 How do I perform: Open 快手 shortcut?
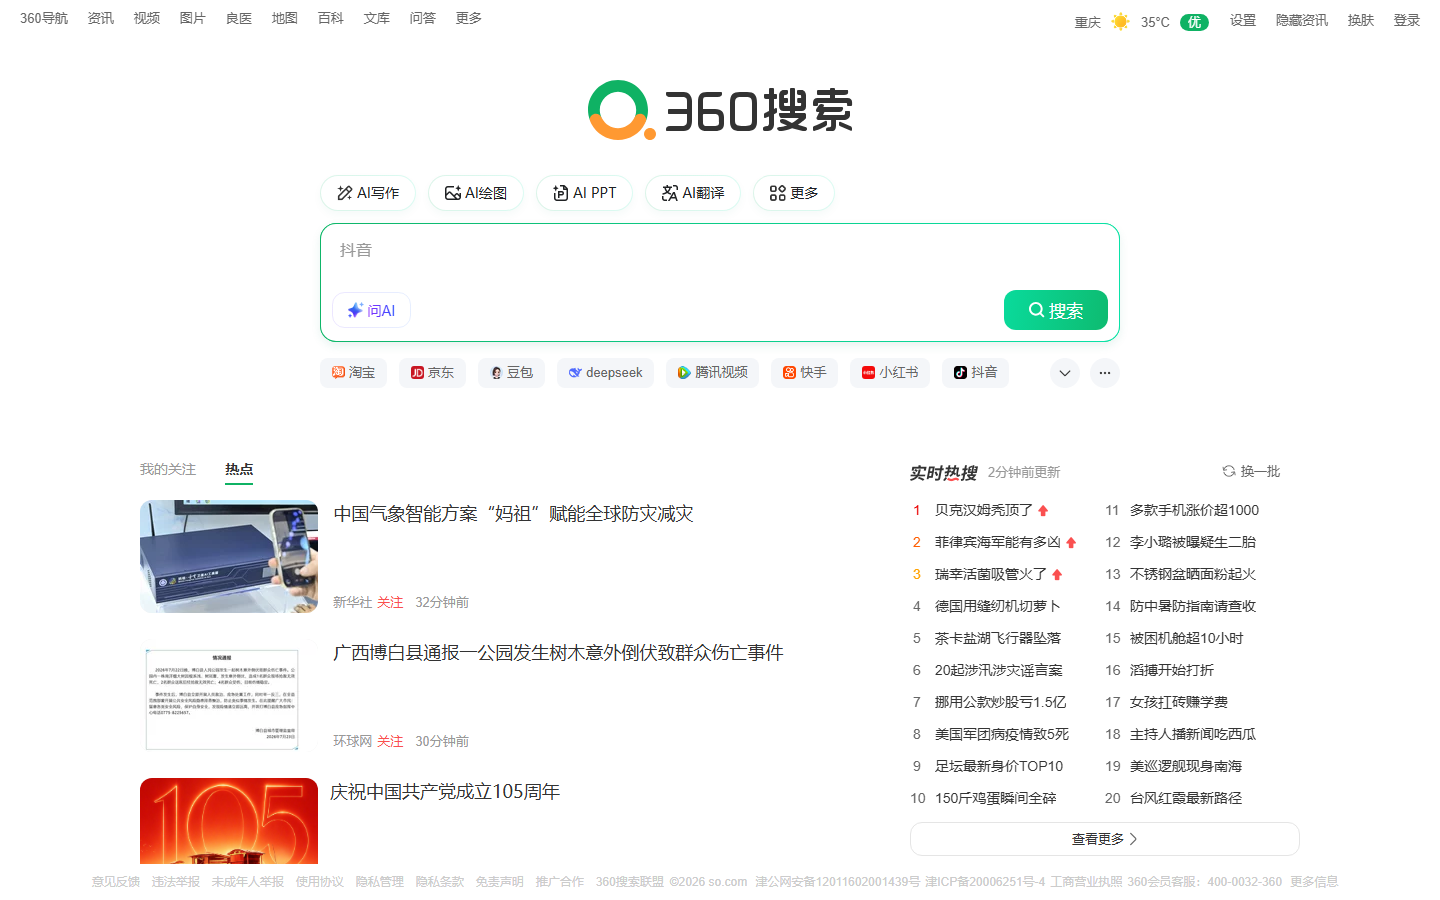click(804, 372)
